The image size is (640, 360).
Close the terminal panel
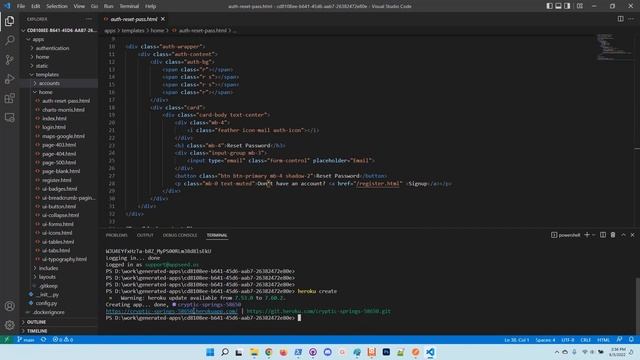[x=632, y=235]
